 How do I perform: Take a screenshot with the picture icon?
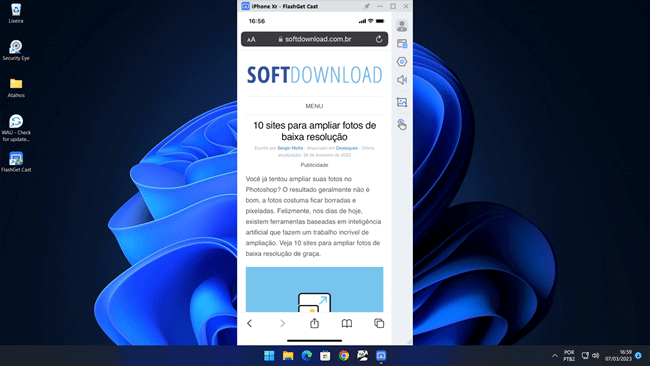[402, 102]
